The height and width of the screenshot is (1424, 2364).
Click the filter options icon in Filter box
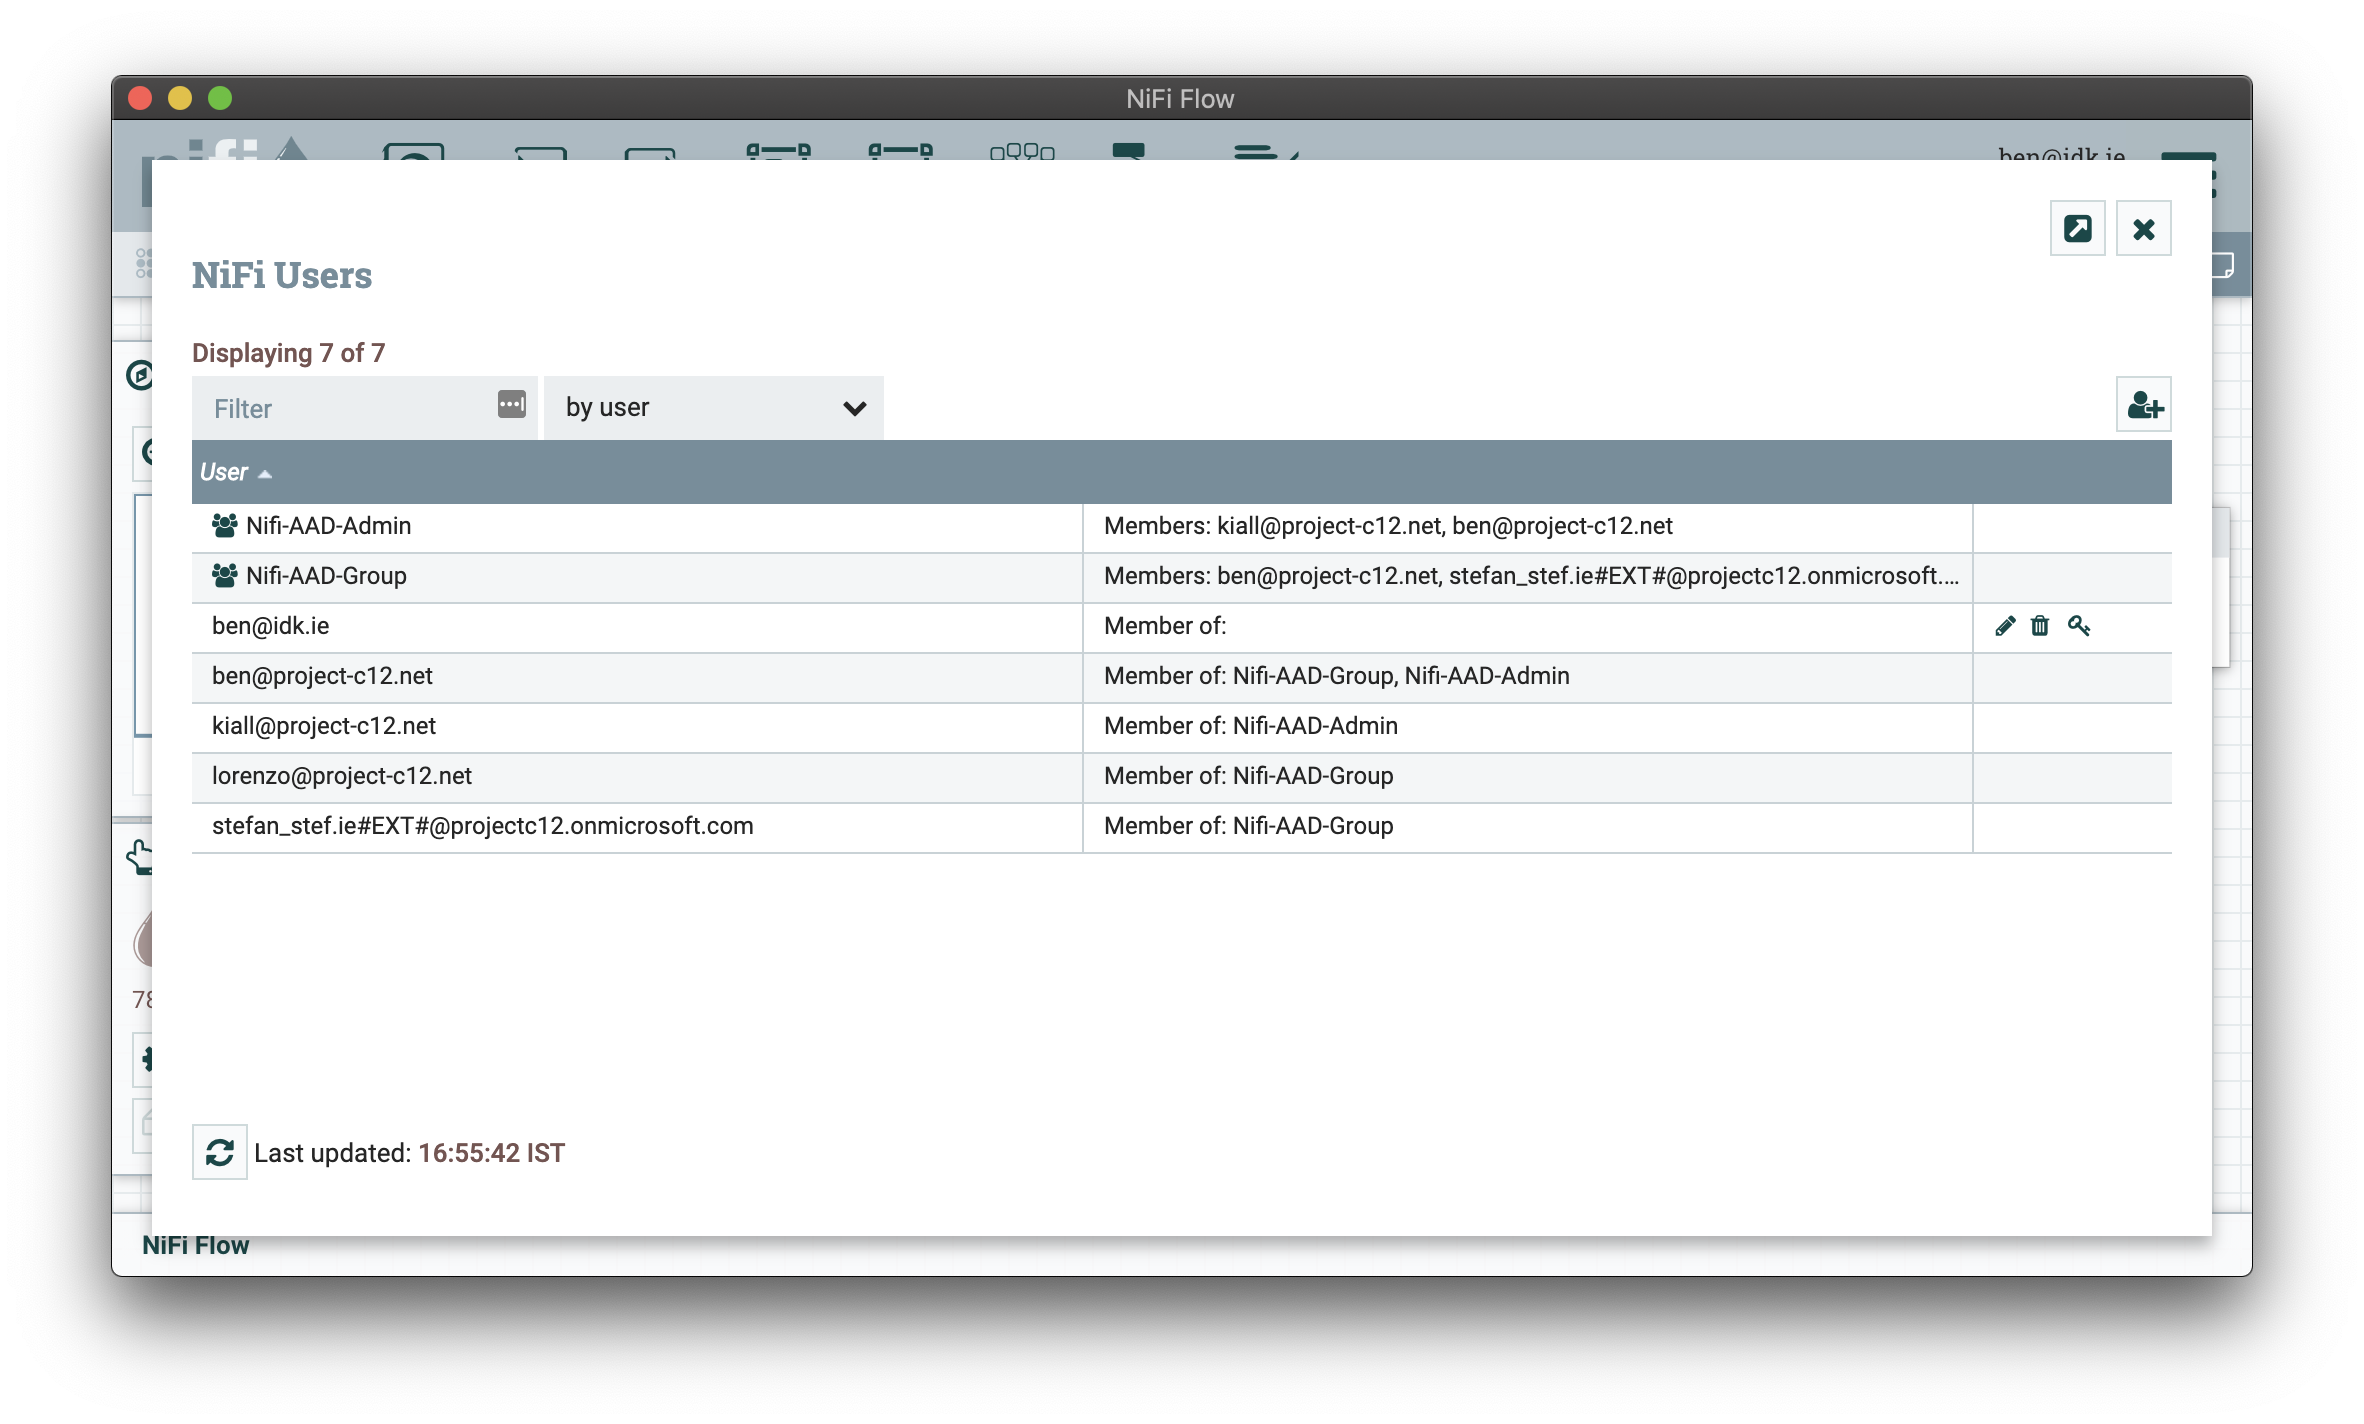pos(511,404)
